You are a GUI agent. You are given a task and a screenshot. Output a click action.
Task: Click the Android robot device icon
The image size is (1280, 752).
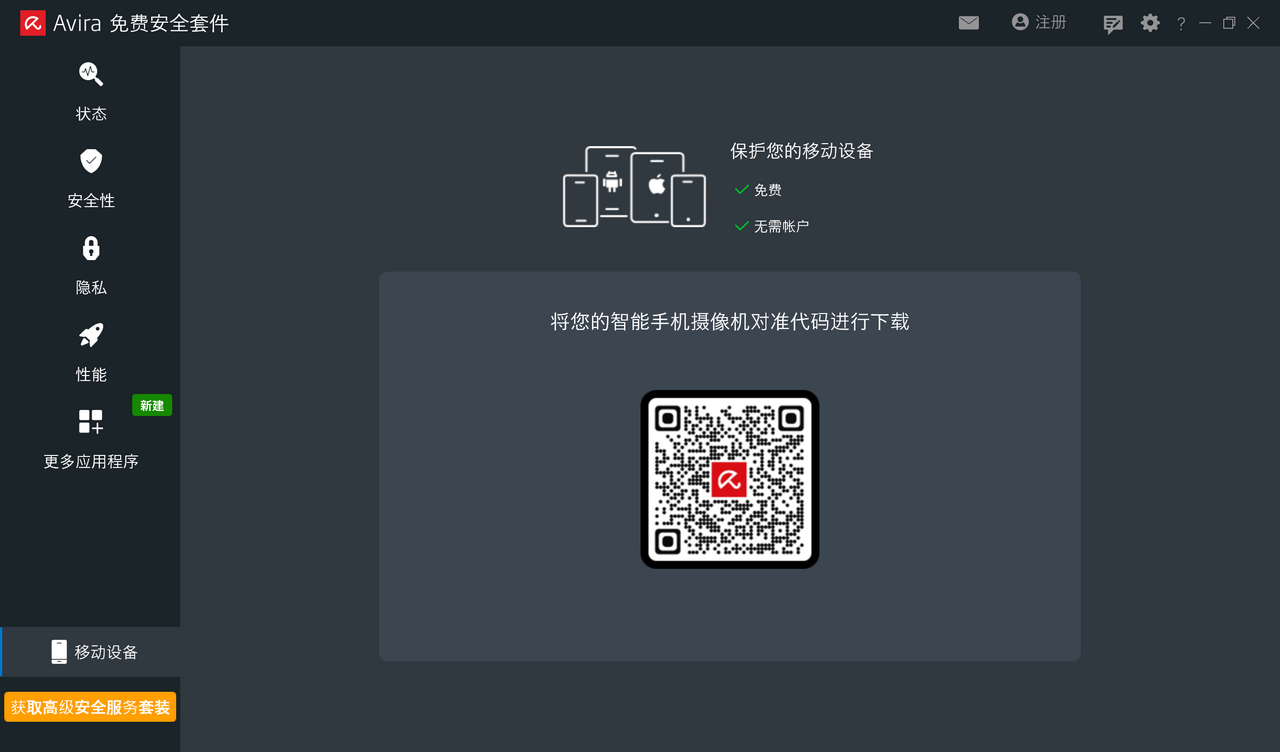pos(612,182)
